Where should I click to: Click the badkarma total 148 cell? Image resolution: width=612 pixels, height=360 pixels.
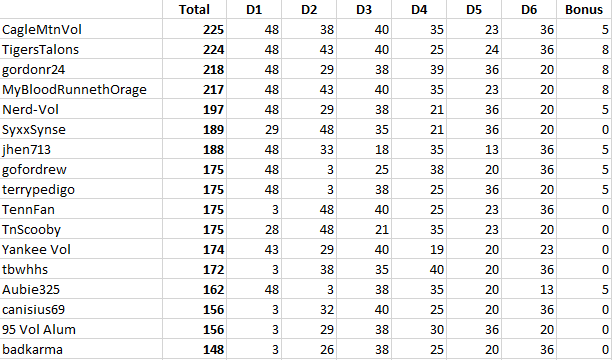click(194, 349)
